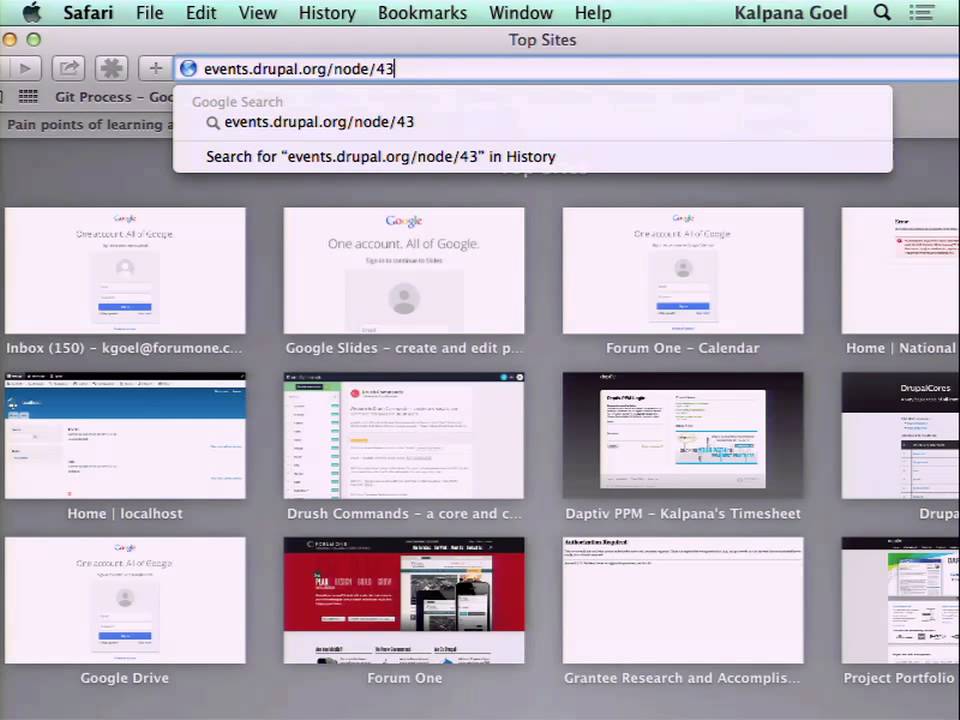Click Home | localhost caption text
The height and width of the screenshot is (720, 960).
tap(125, 514)
